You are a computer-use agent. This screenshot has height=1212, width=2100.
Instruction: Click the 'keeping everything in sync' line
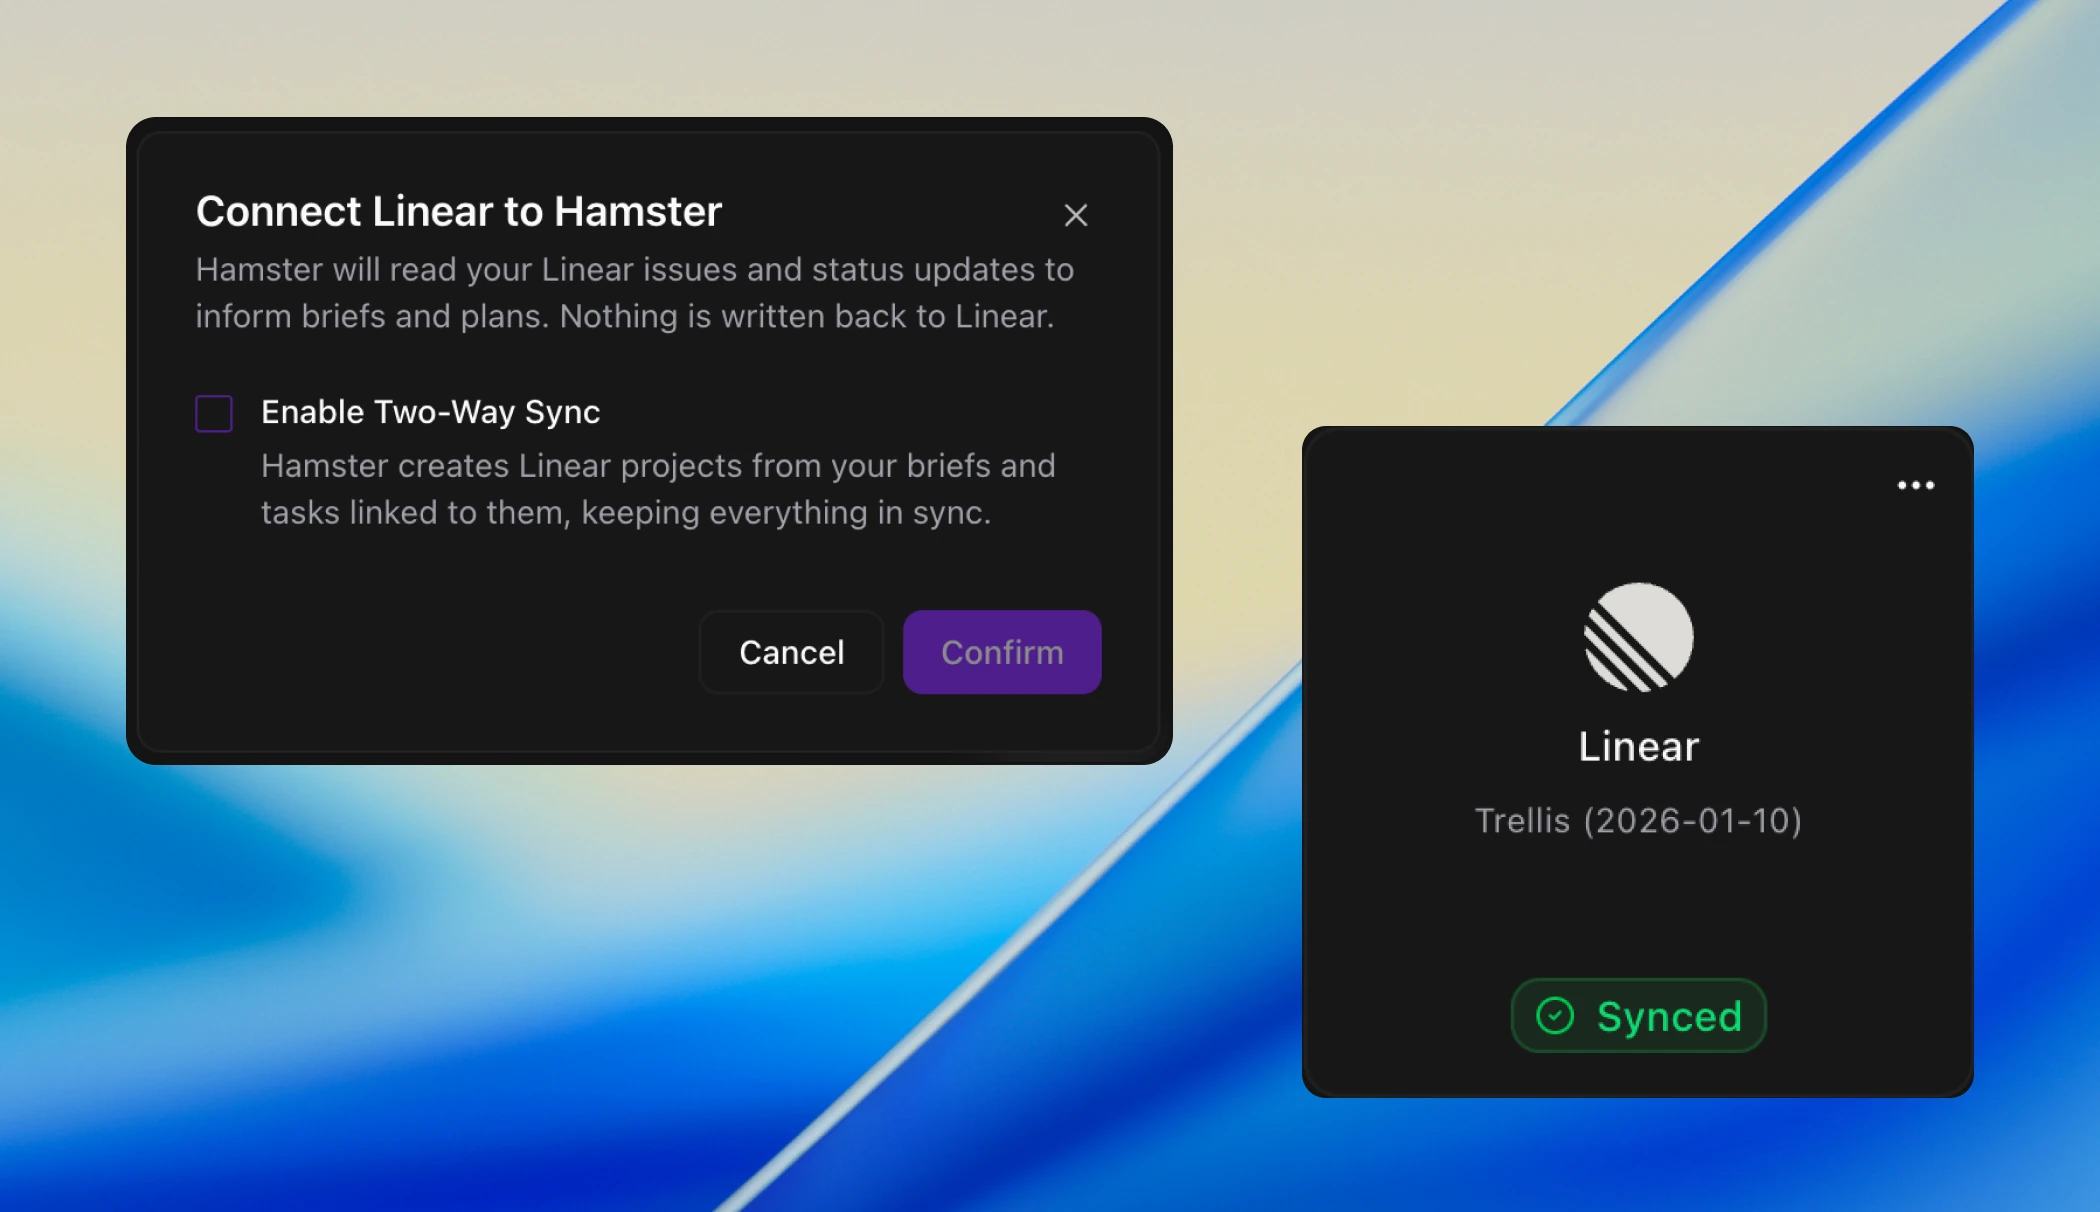pos(785,513)
